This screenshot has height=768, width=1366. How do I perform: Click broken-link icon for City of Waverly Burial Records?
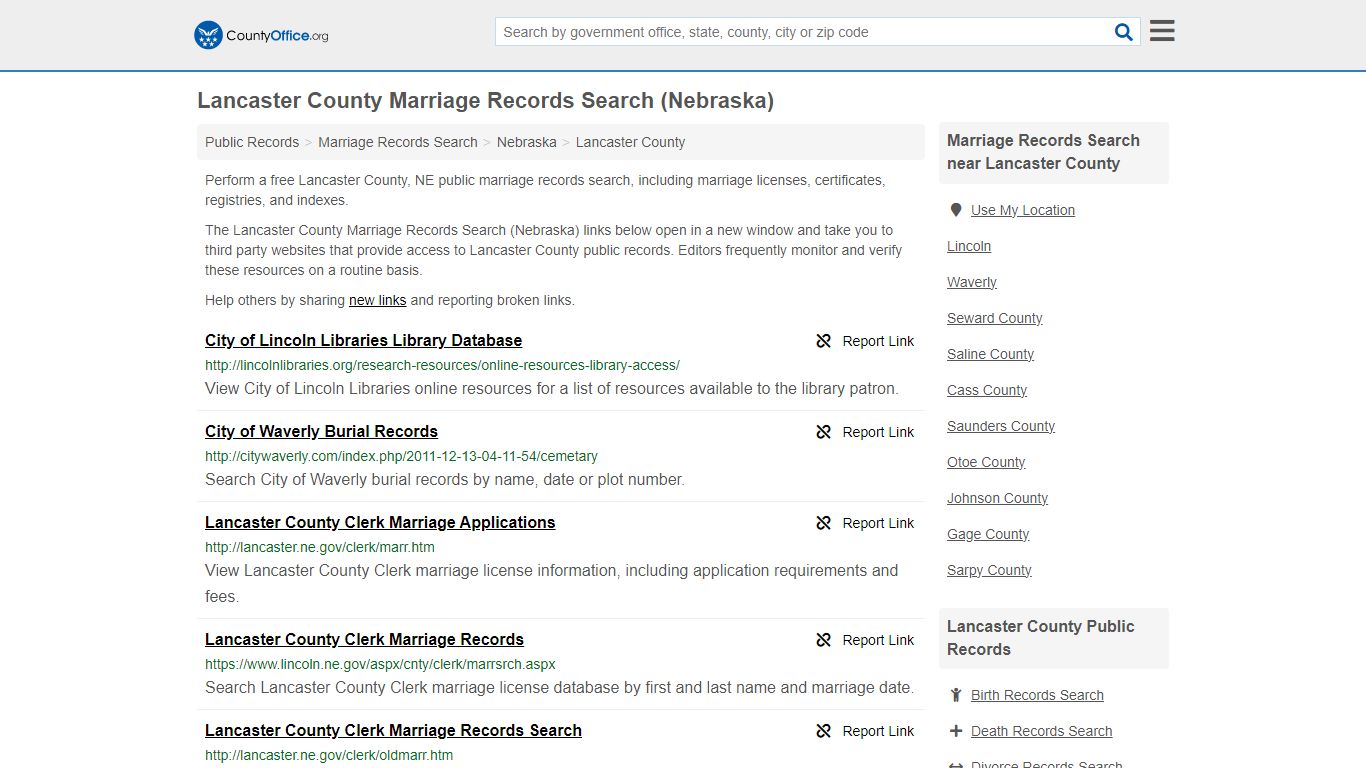click(x=824, y=432)
